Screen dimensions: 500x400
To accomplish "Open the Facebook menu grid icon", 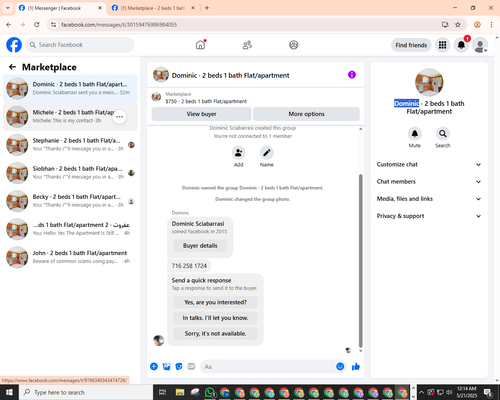I will [x=442, y=45].
